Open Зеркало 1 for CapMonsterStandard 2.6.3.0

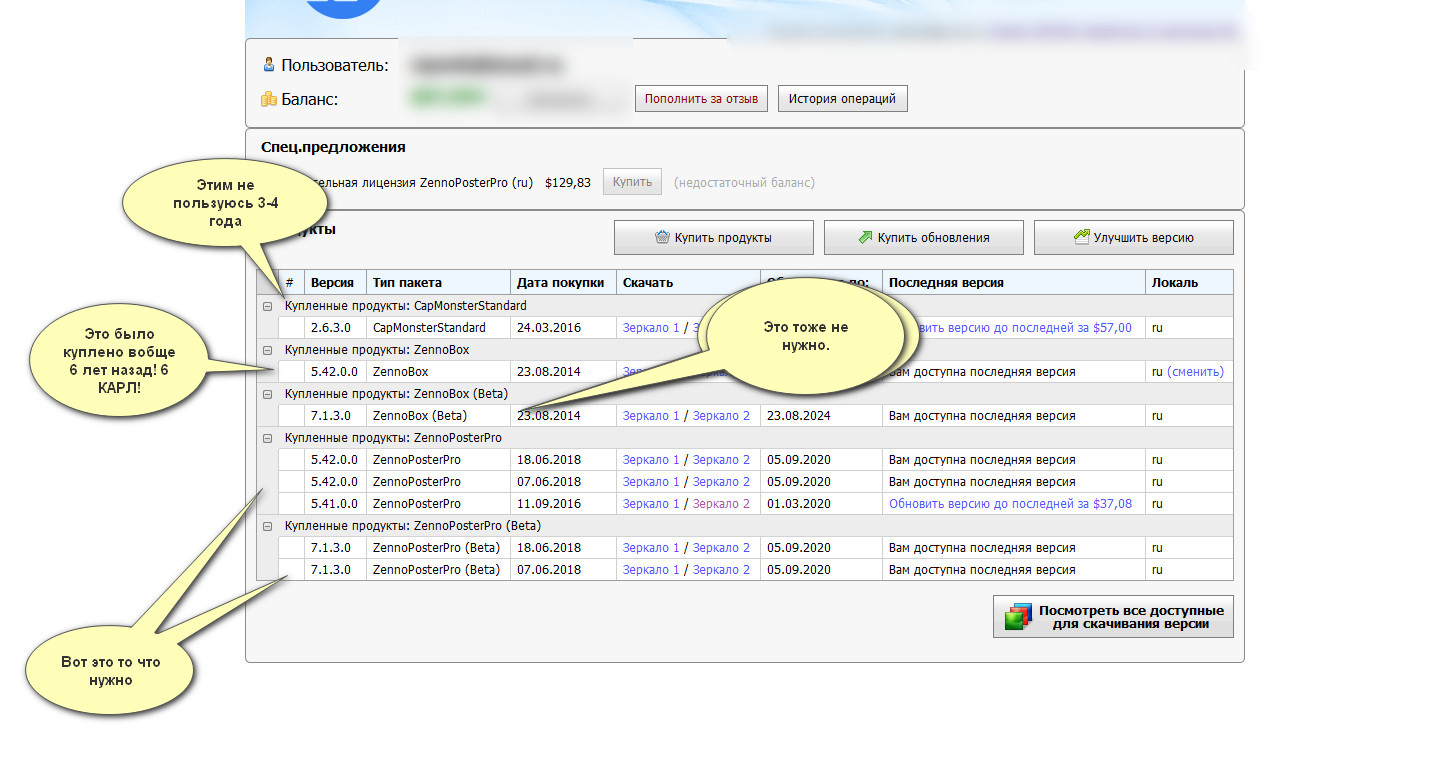click(x=651, y=328)
